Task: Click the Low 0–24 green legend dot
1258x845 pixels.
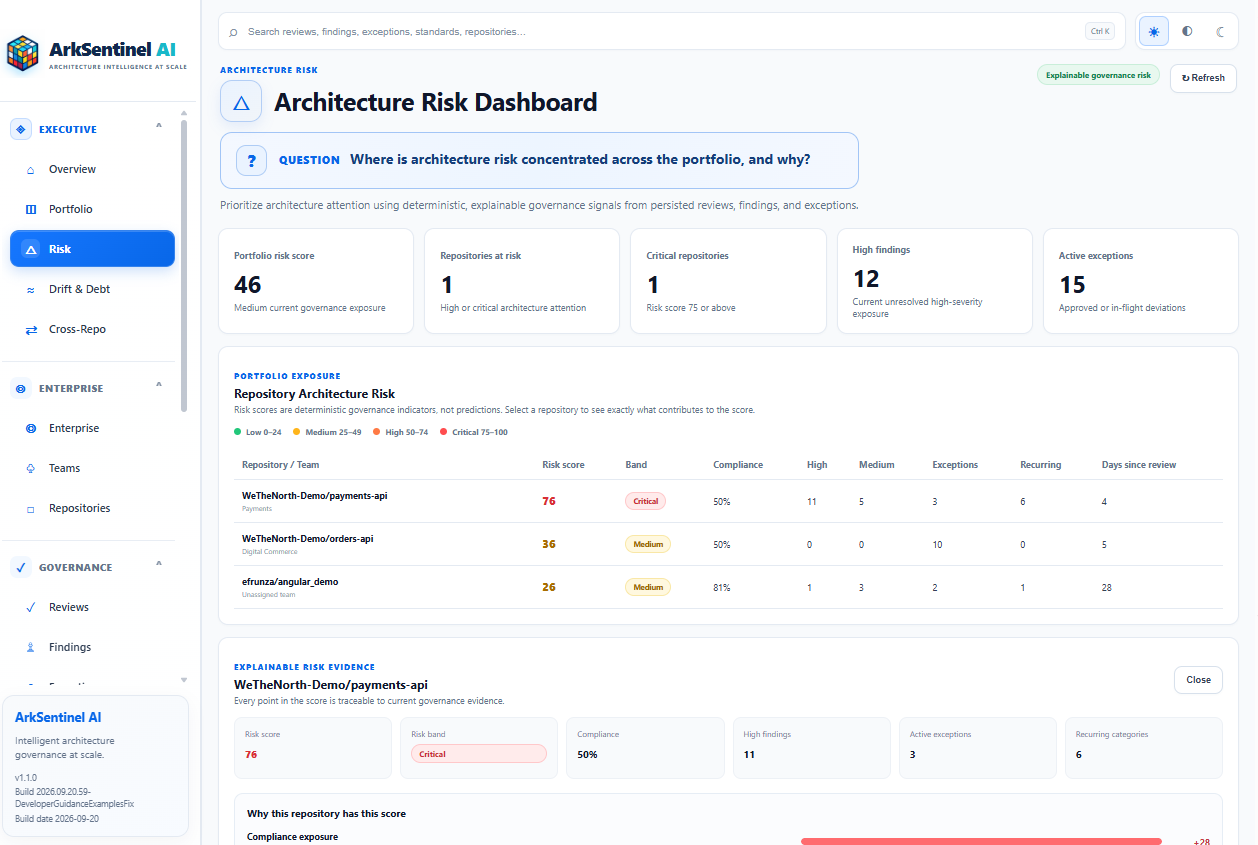Action: tap(237, 432)
